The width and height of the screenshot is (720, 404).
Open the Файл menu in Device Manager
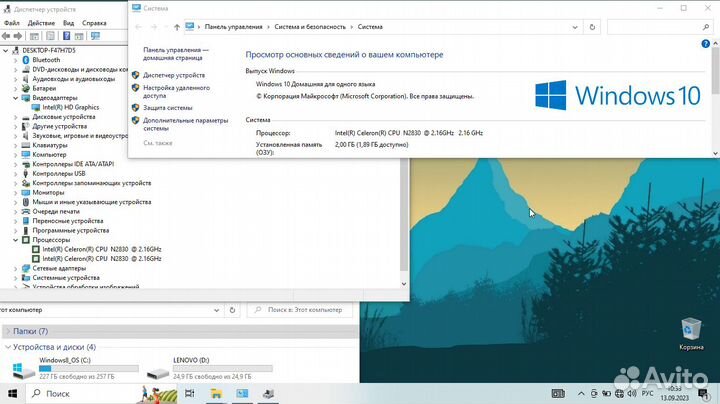coord(12,22)
